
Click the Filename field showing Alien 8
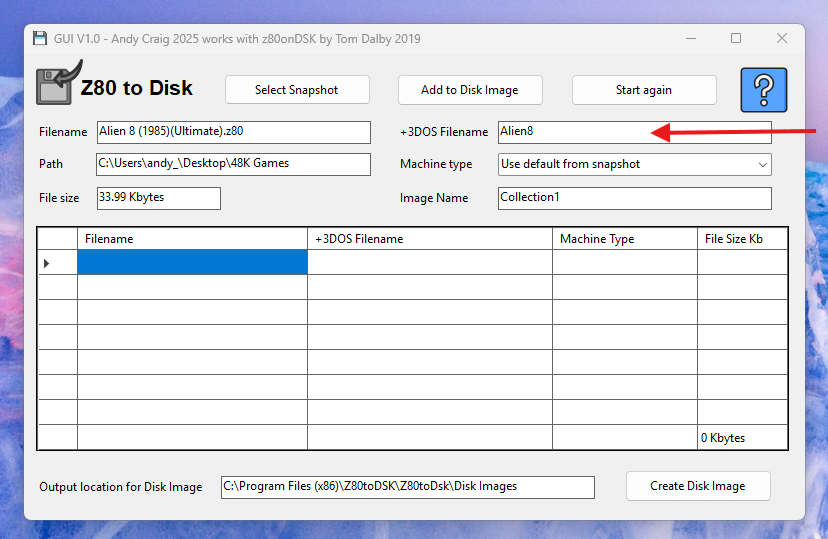[x=233, y=132]
